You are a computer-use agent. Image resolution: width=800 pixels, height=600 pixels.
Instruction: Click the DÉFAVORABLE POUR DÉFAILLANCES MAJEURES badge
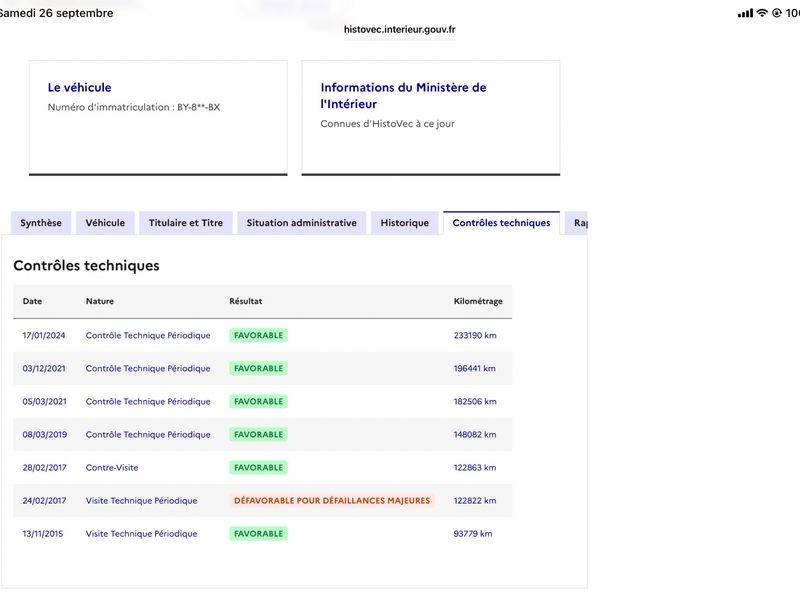[332, 501]
